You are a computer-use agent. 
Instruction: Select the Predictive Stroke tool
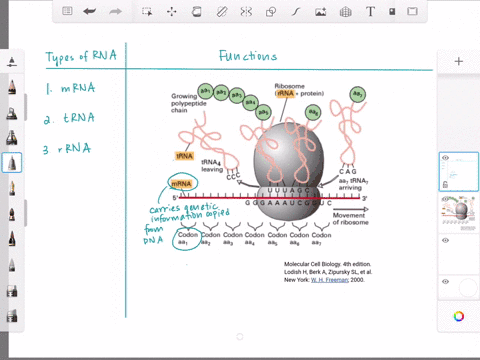(x=296, y=12)
